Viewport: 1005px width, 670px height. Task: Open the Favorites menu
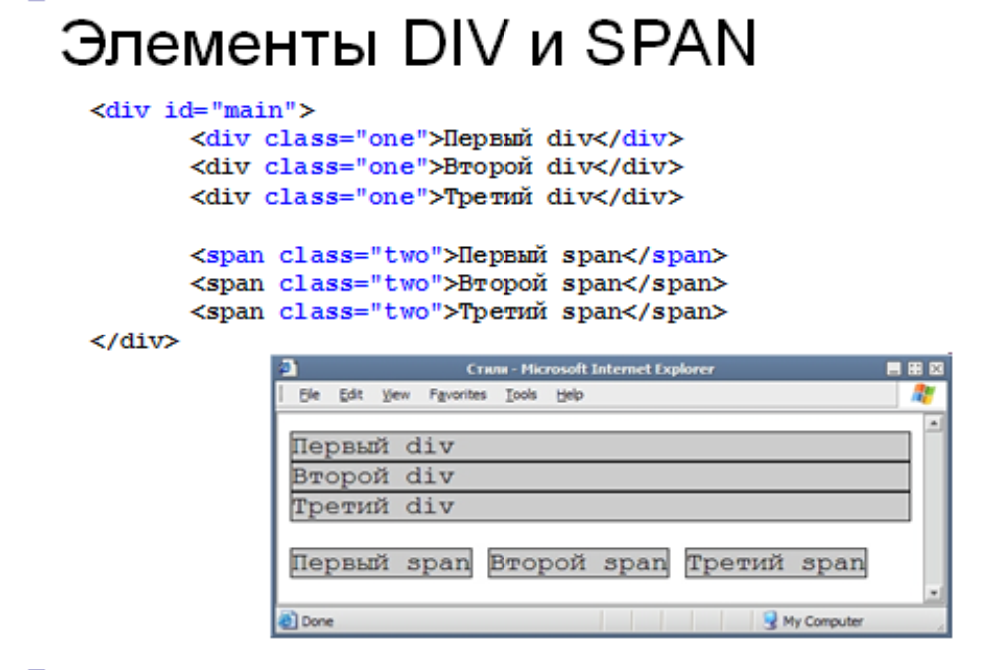[x=458, y=395]
